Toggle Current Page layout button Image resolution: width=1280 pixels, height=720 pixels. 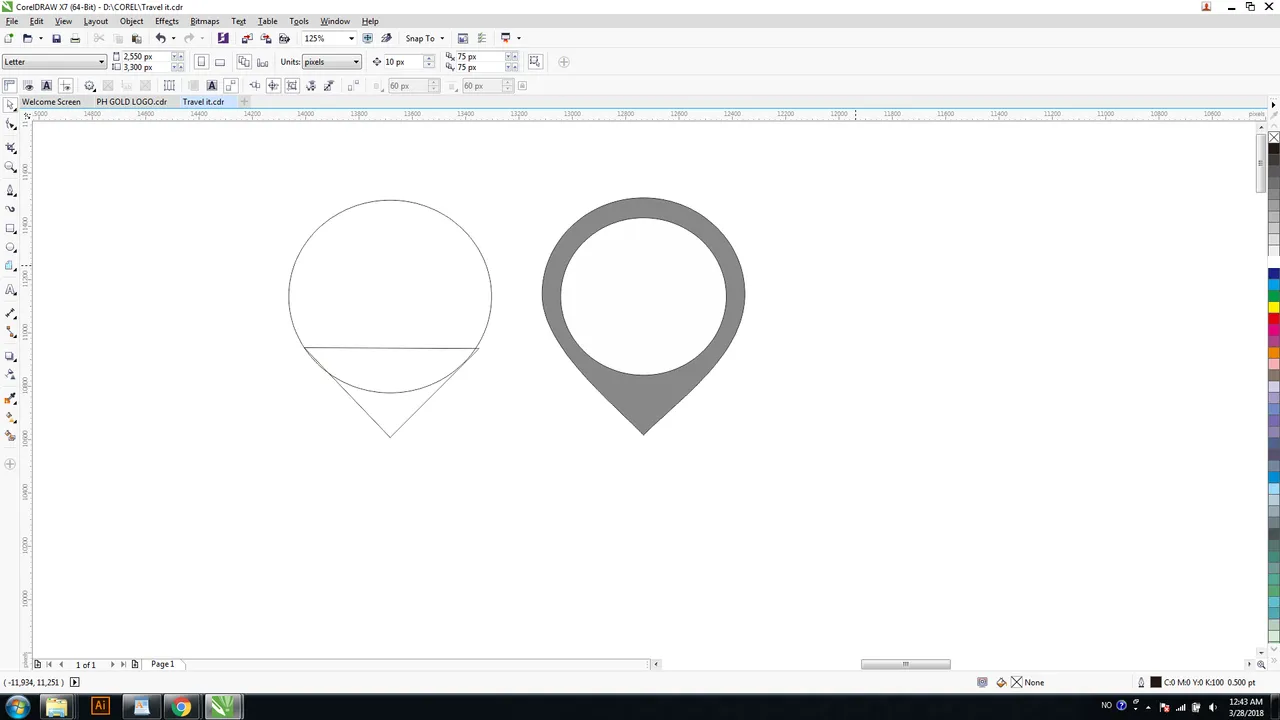[262, 62]
